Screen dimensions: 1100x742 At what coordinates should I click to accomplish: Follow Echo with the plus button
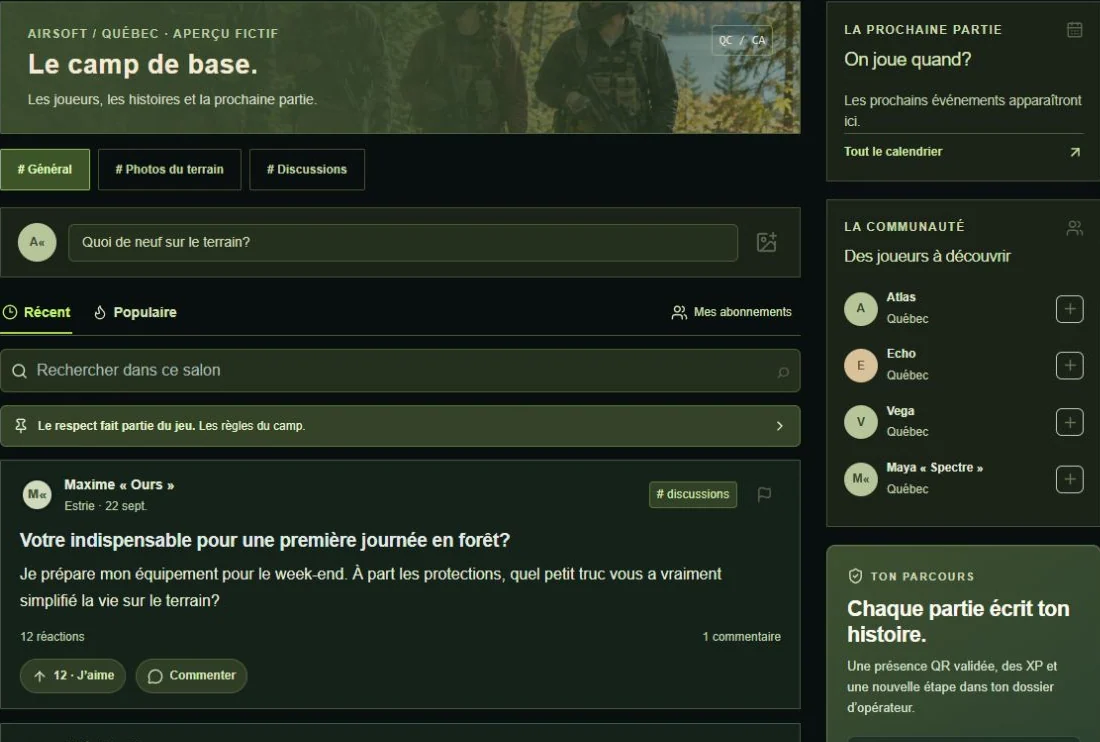click(1069, 365)
